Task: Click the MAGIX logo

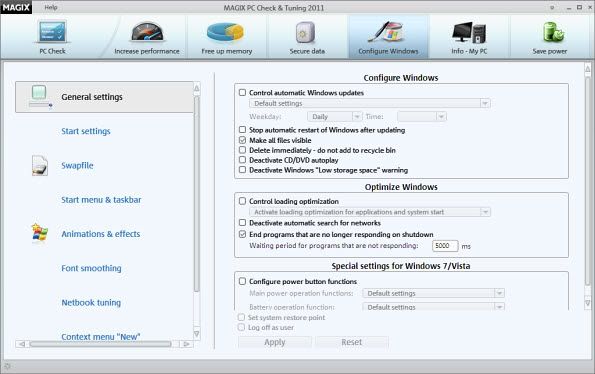Action: tap(16, 7)
